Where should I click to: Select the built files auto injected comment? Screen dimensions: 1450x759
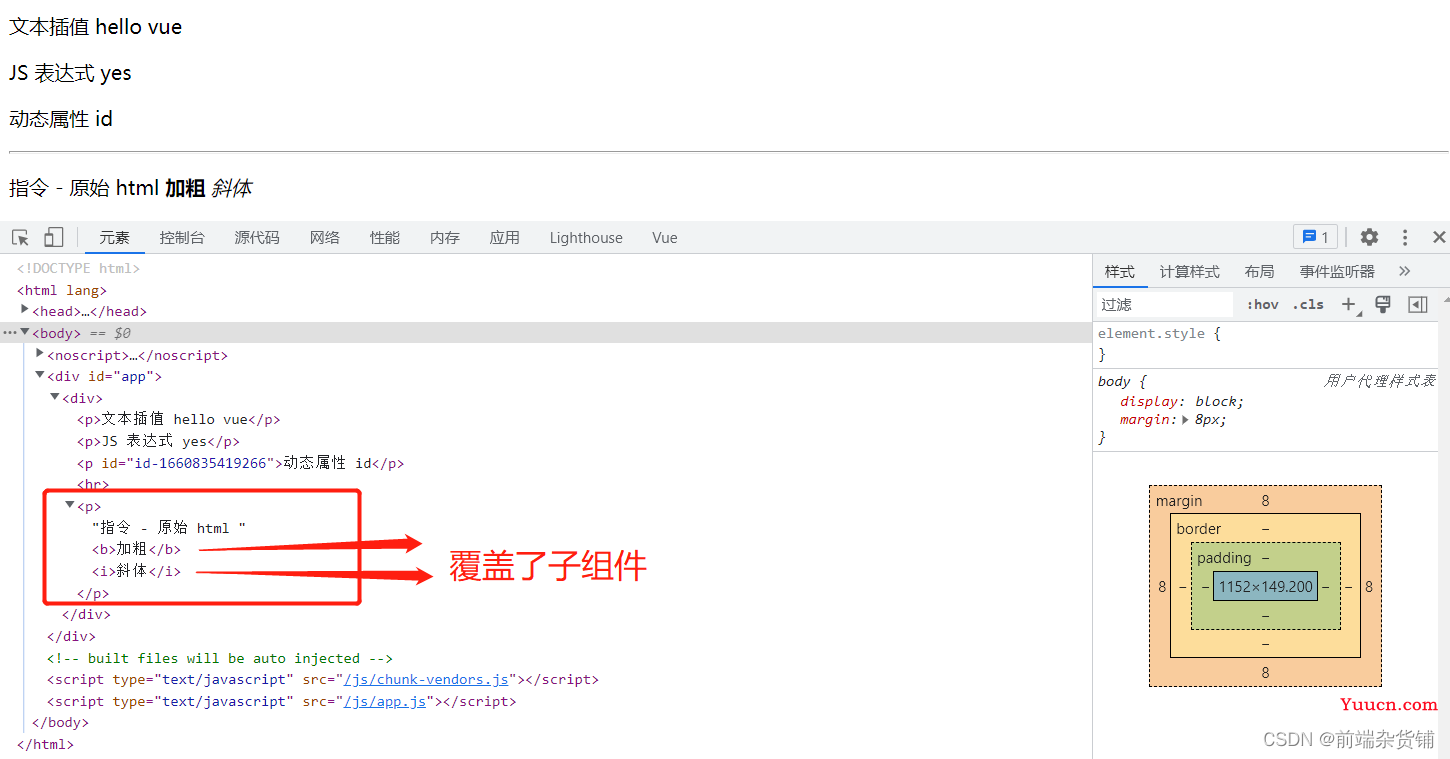pyautogui.click(x=220, y=658)
